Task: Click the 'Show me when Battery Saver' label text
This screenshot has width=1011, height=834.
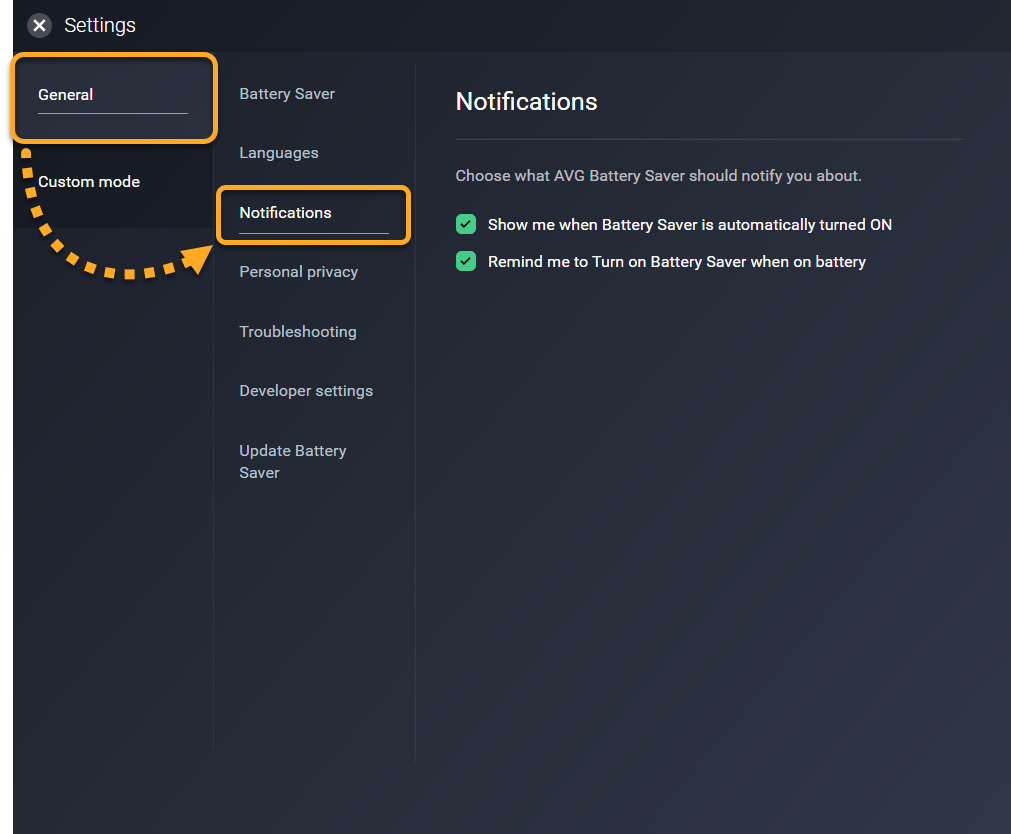Action: tap(689, 225)
